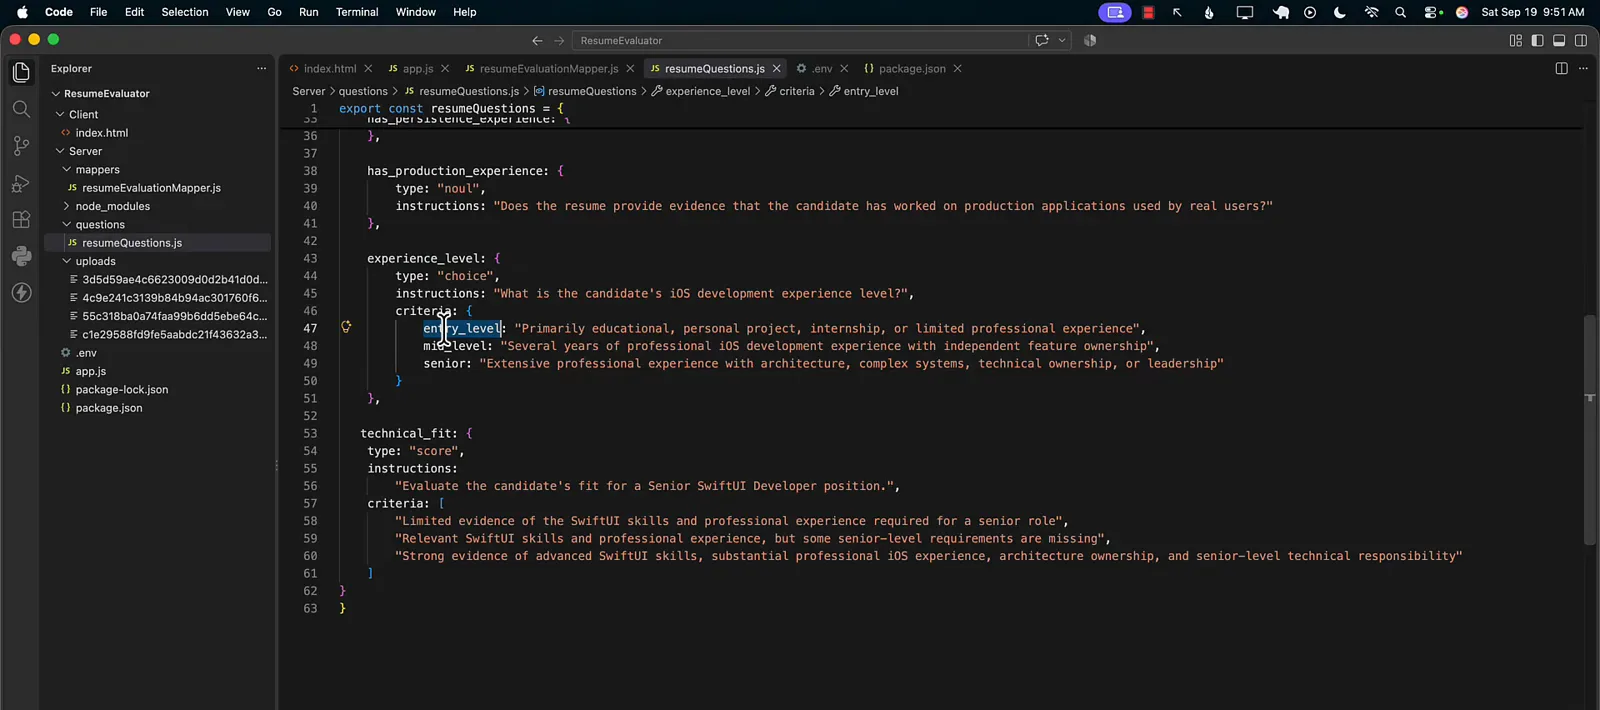Open the Source Control view
The height and width of the screenshot is (710, 1600).
click(21, 146)
